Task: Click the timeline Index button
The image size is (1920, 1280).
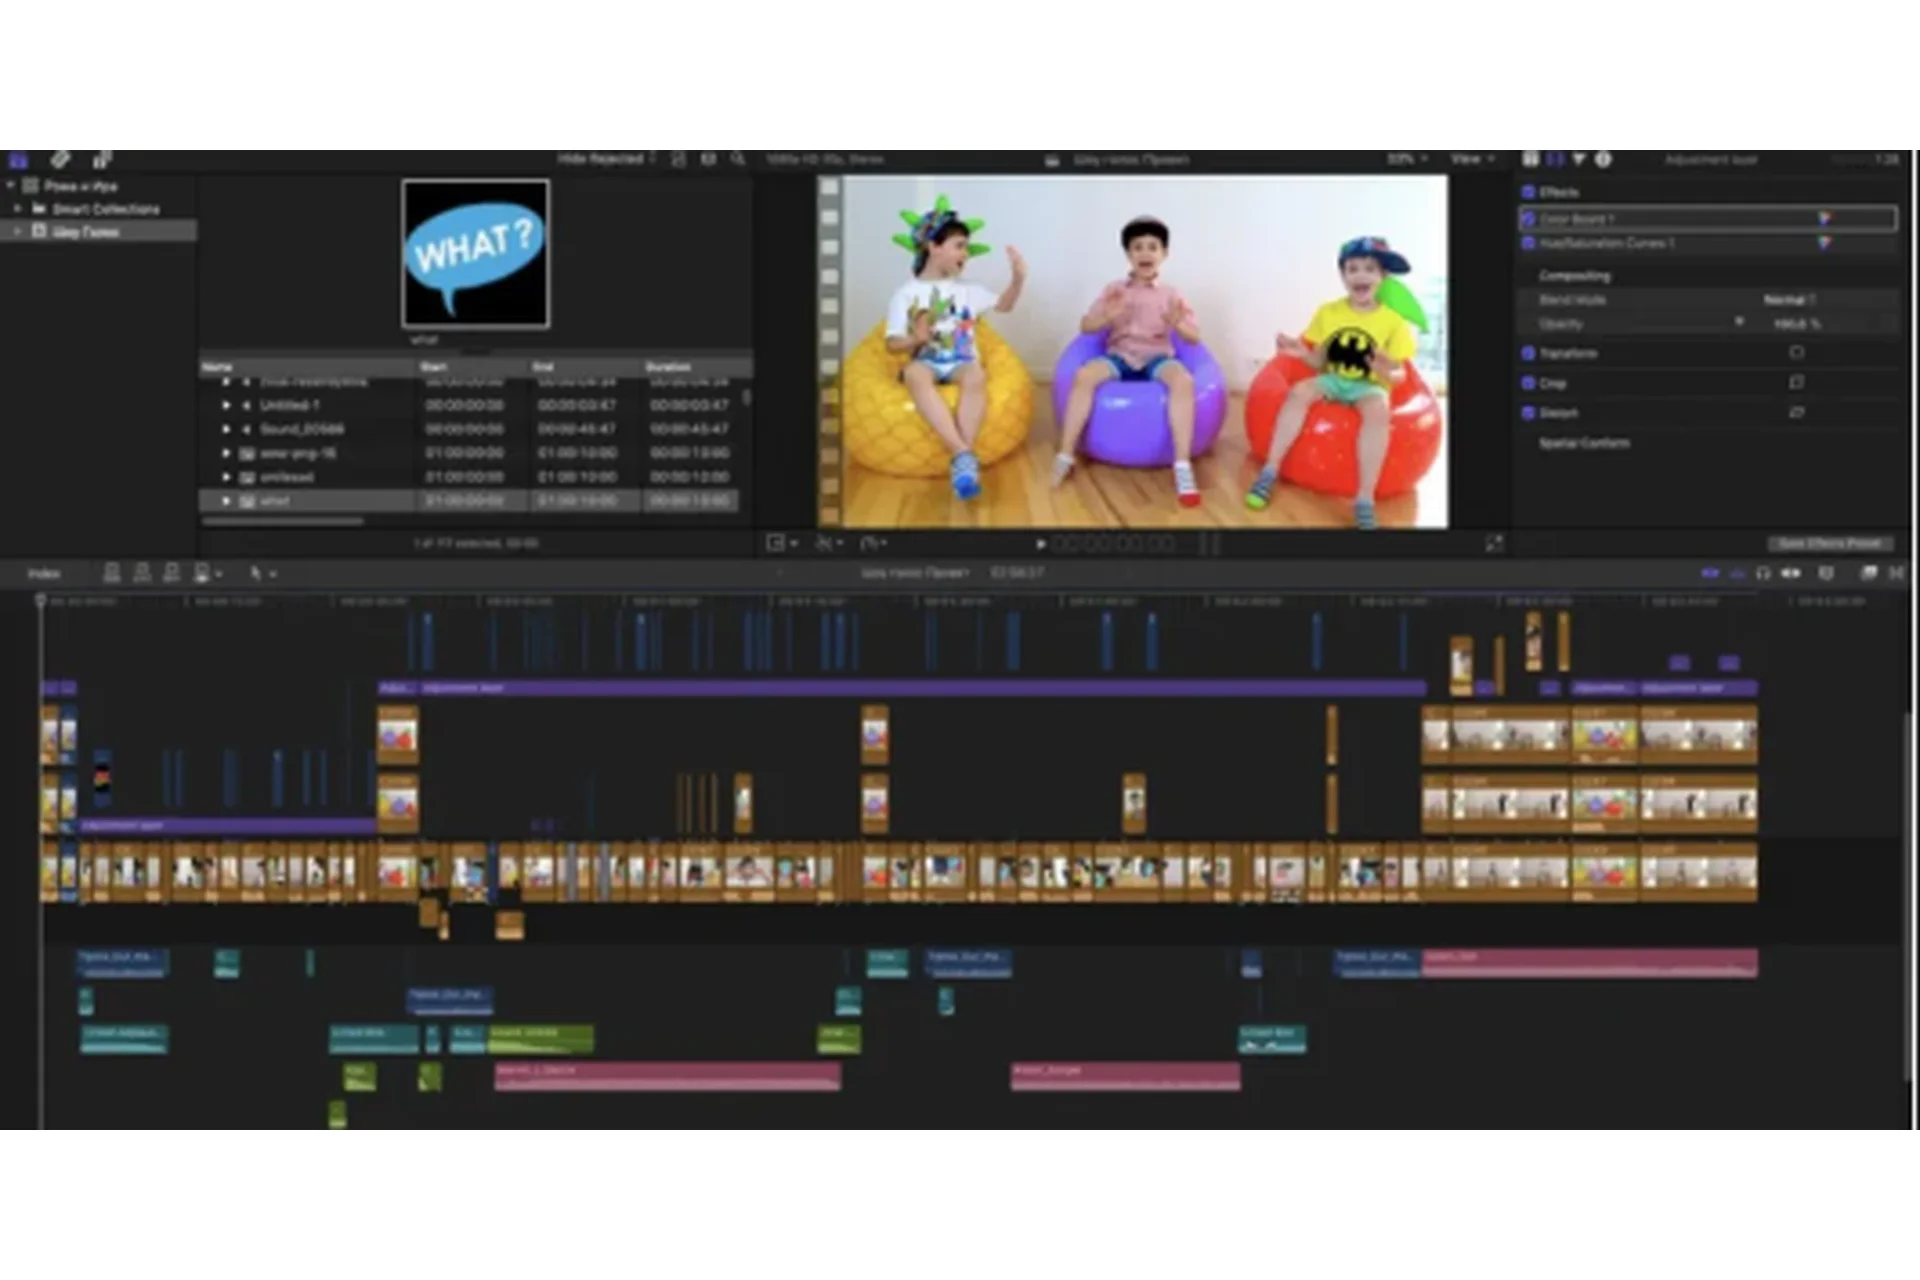Action: click(44, 573)
